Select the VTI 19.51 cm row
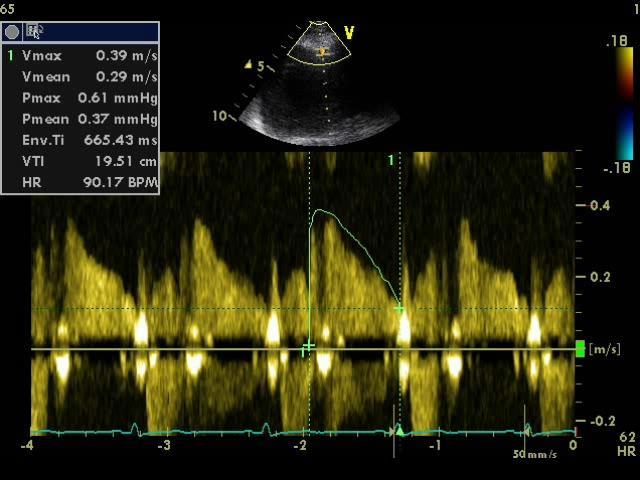 click(x=80, y=162)
